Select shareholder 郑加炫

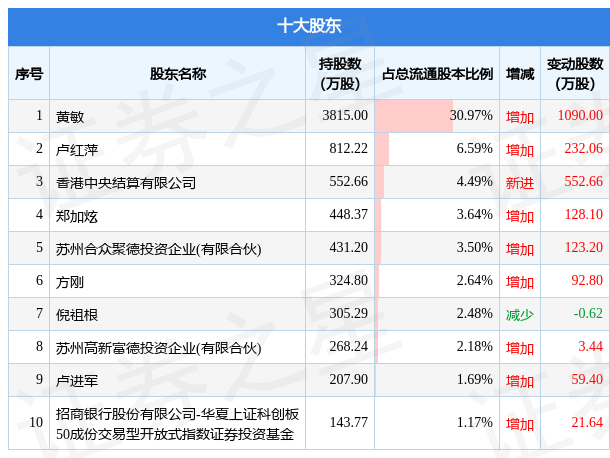(x=77, y=215)
